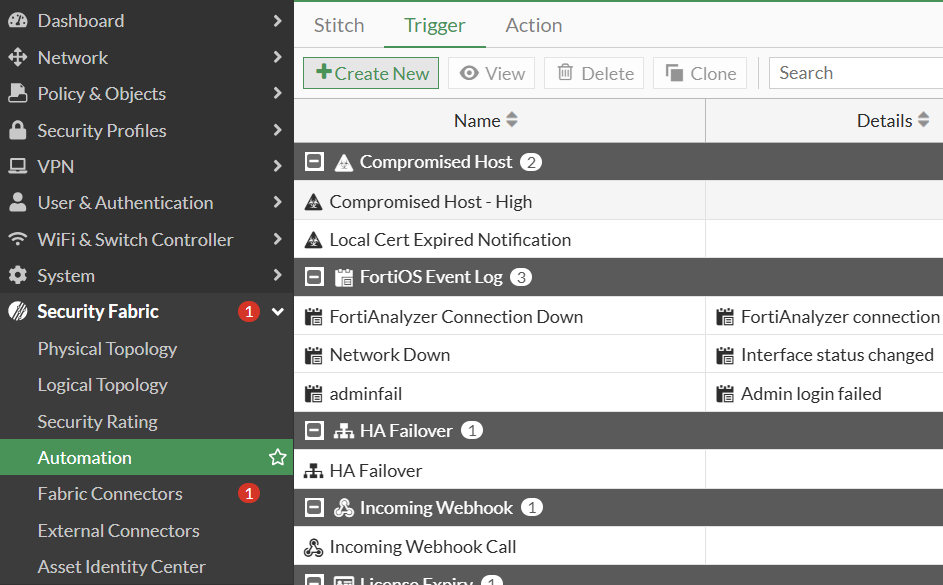943x585 pixels.
Task: Click the biohazard icon beside Compromised Host - High
Action: [313, 202]
